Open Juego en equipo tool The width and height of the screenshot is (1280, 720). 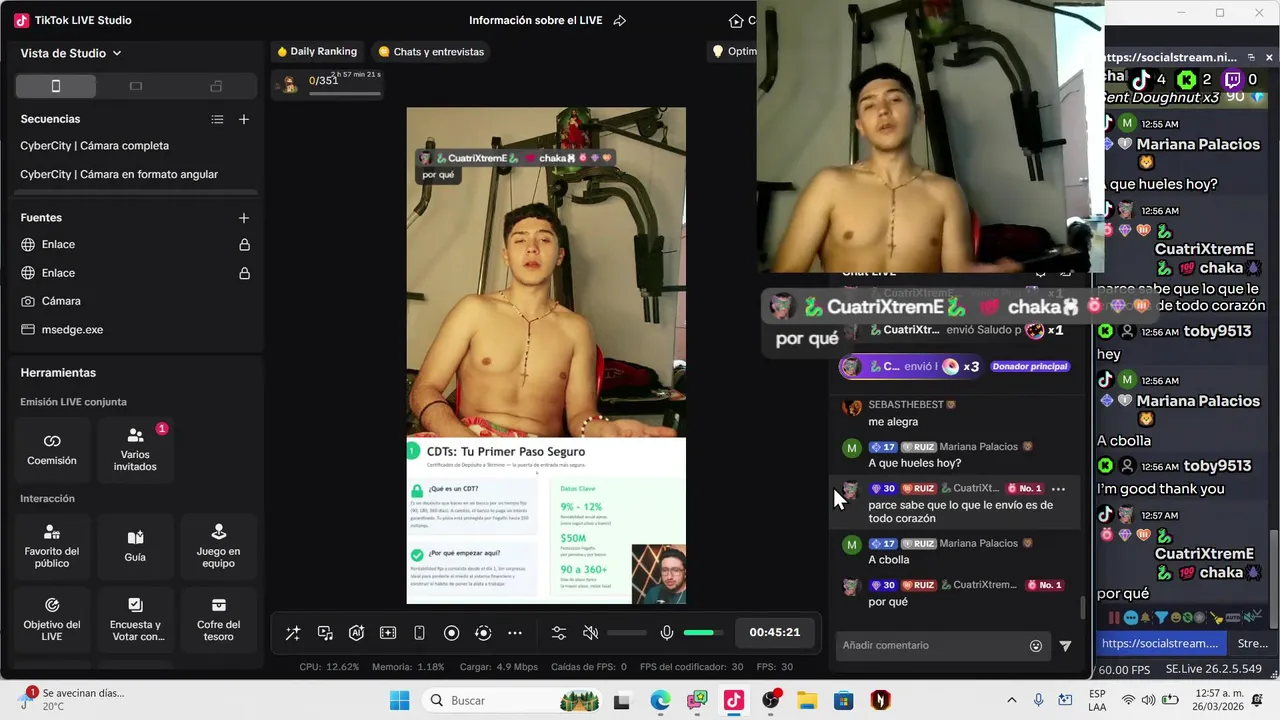coord(218,547)
